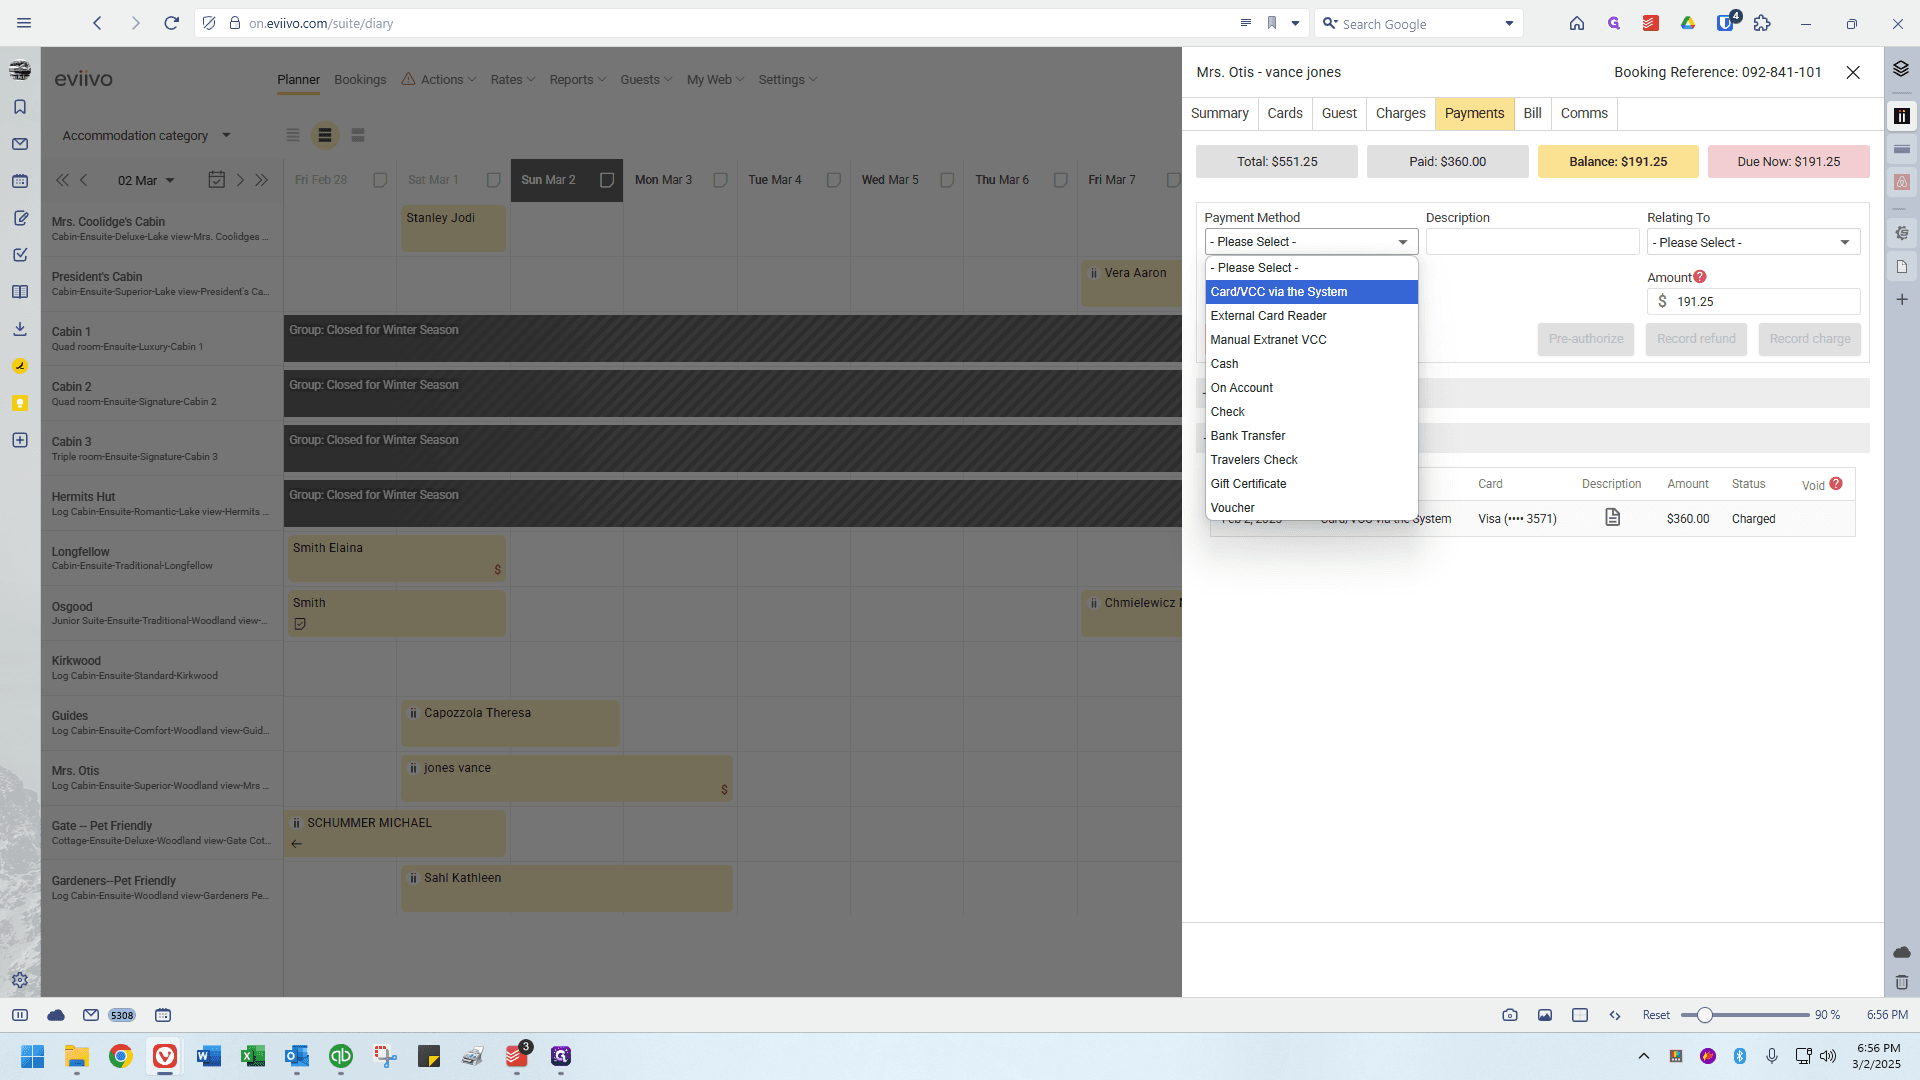Open the jones vance booking block

566,778
